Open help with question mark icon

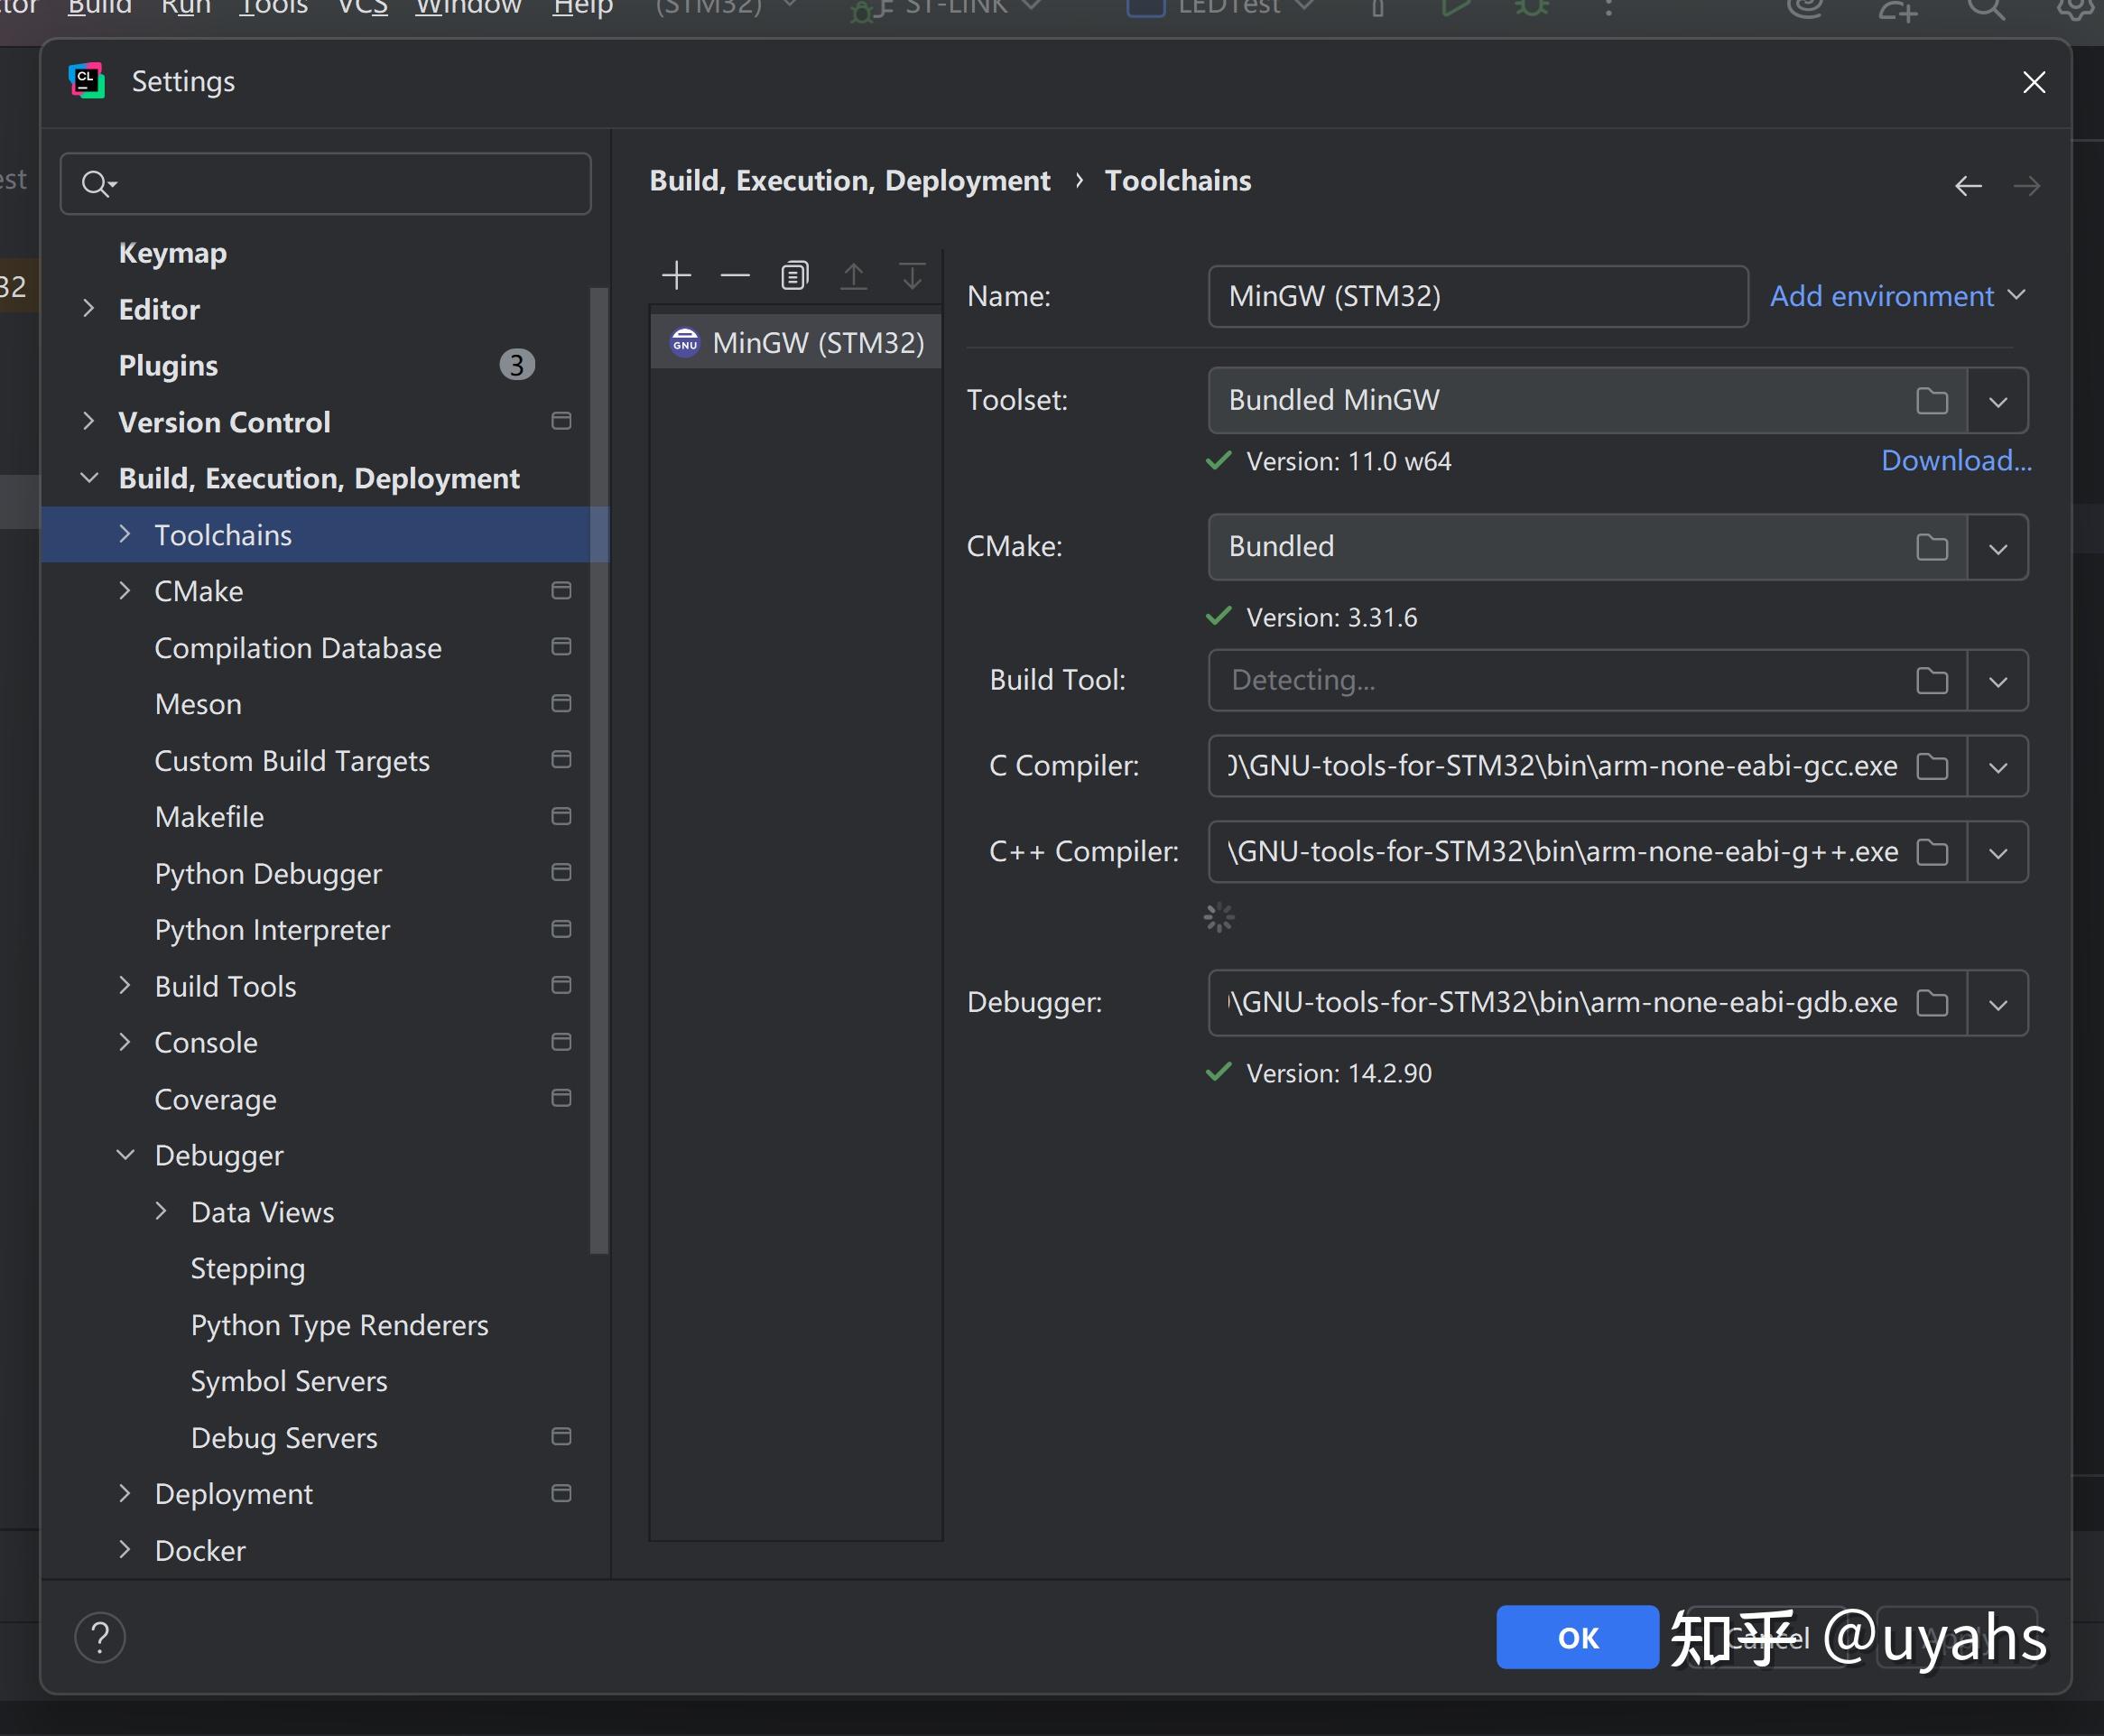pyautogui.click(x=100, y=1637)
